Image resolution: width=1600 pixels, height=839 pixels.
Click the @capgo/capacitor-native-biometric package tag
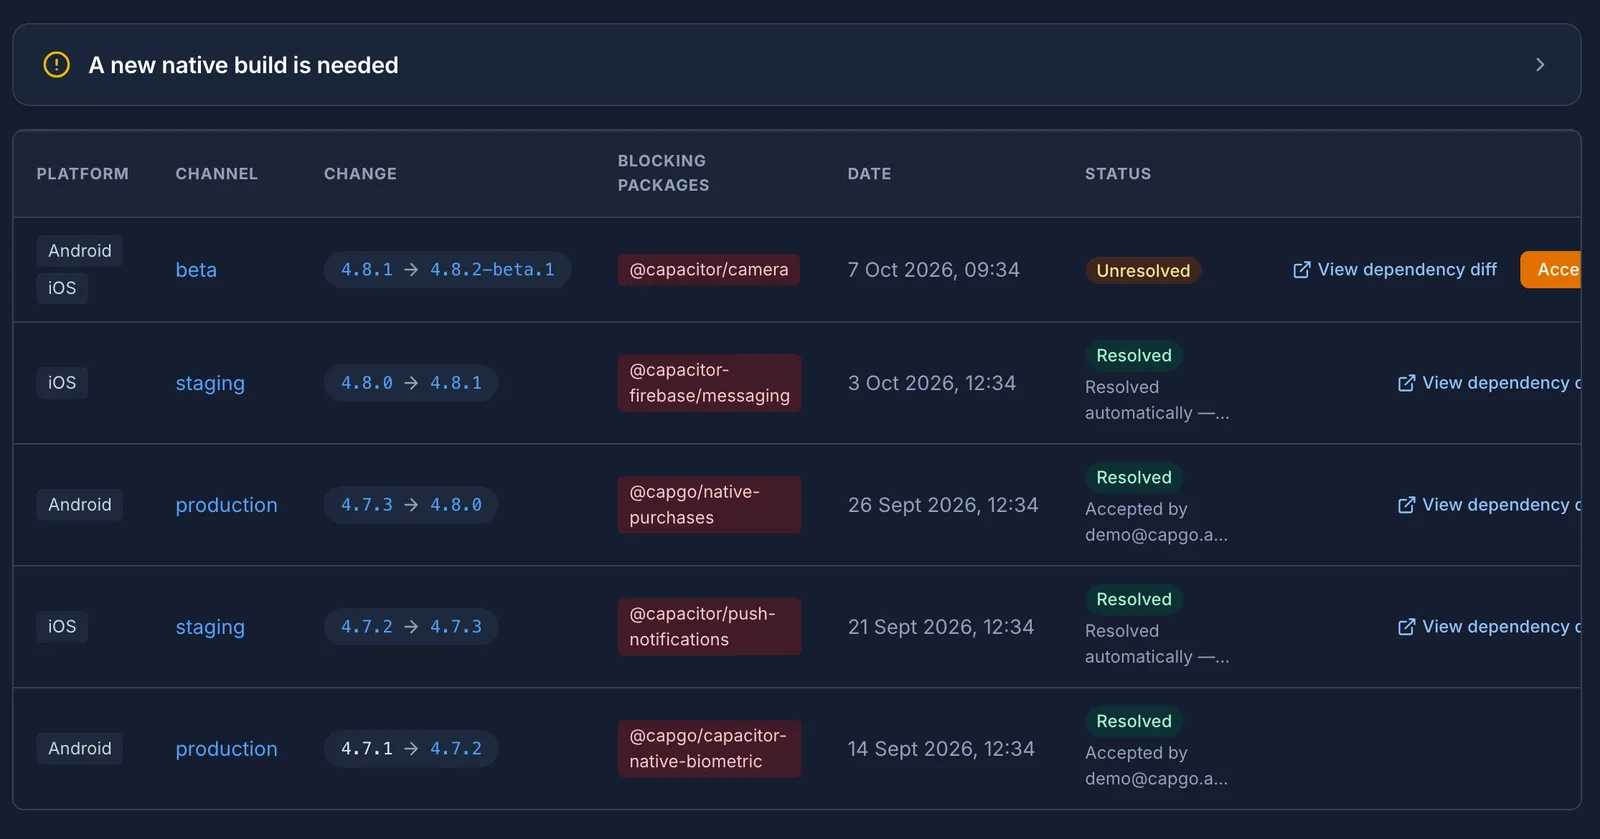click(709, 749)
